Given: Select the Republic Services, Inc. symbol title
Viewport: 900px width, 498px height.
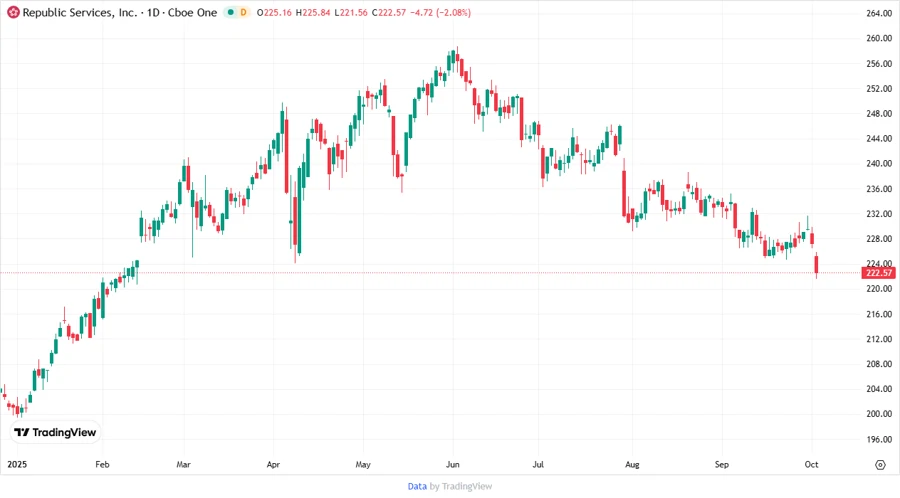Looking at the screenshot, I should click(74, 13).
